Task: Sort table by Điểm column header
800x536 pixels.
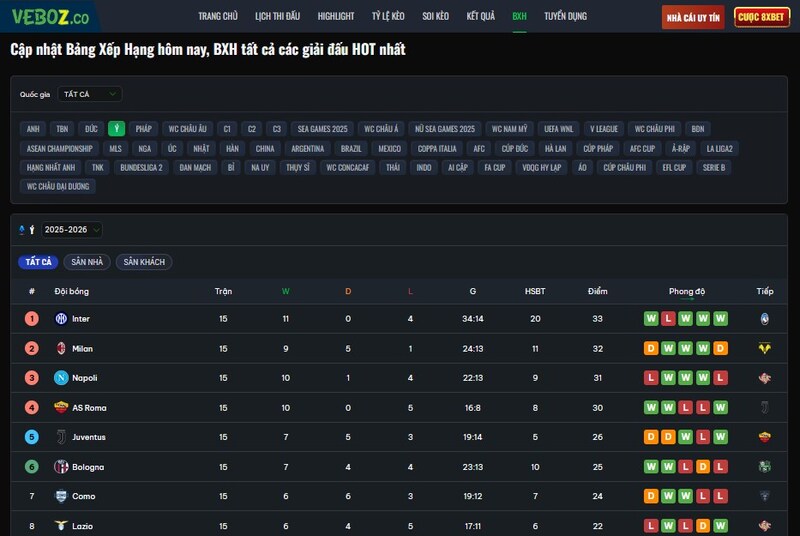Action: [597, 291]
